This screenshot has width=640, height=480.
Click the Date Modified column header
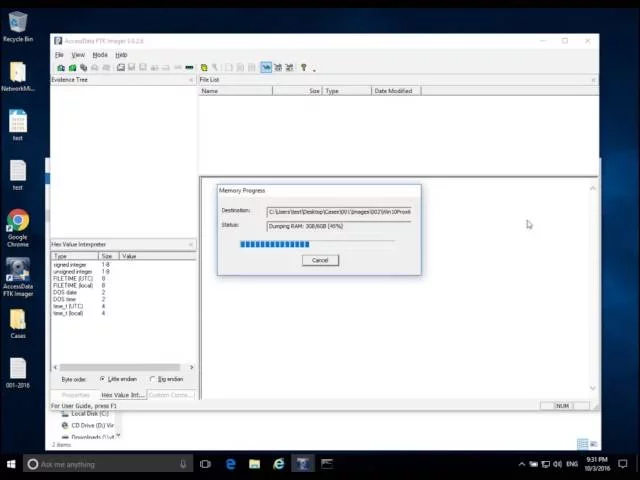coord(396,91)
